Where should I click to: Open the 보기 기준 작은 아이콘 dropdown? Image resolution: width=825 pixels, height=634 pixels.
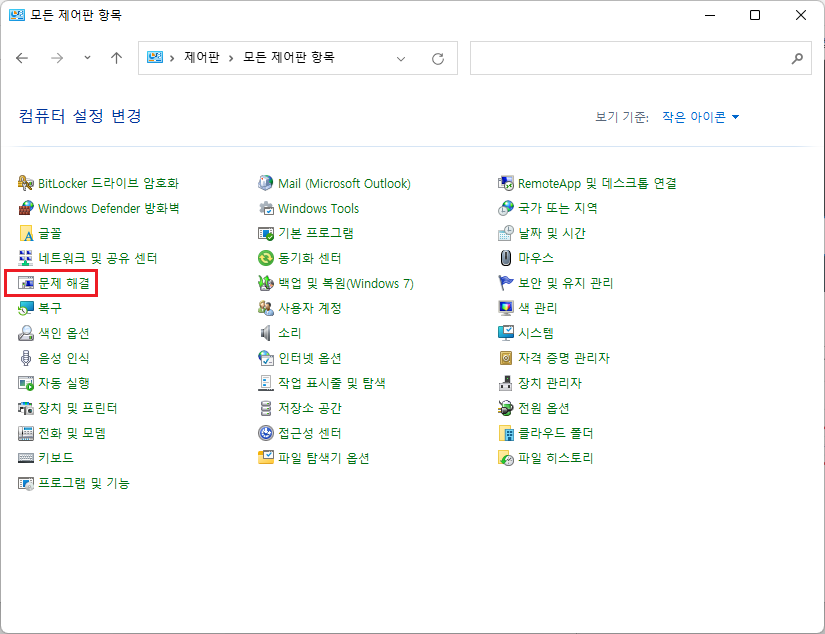[x=700, y=117]
